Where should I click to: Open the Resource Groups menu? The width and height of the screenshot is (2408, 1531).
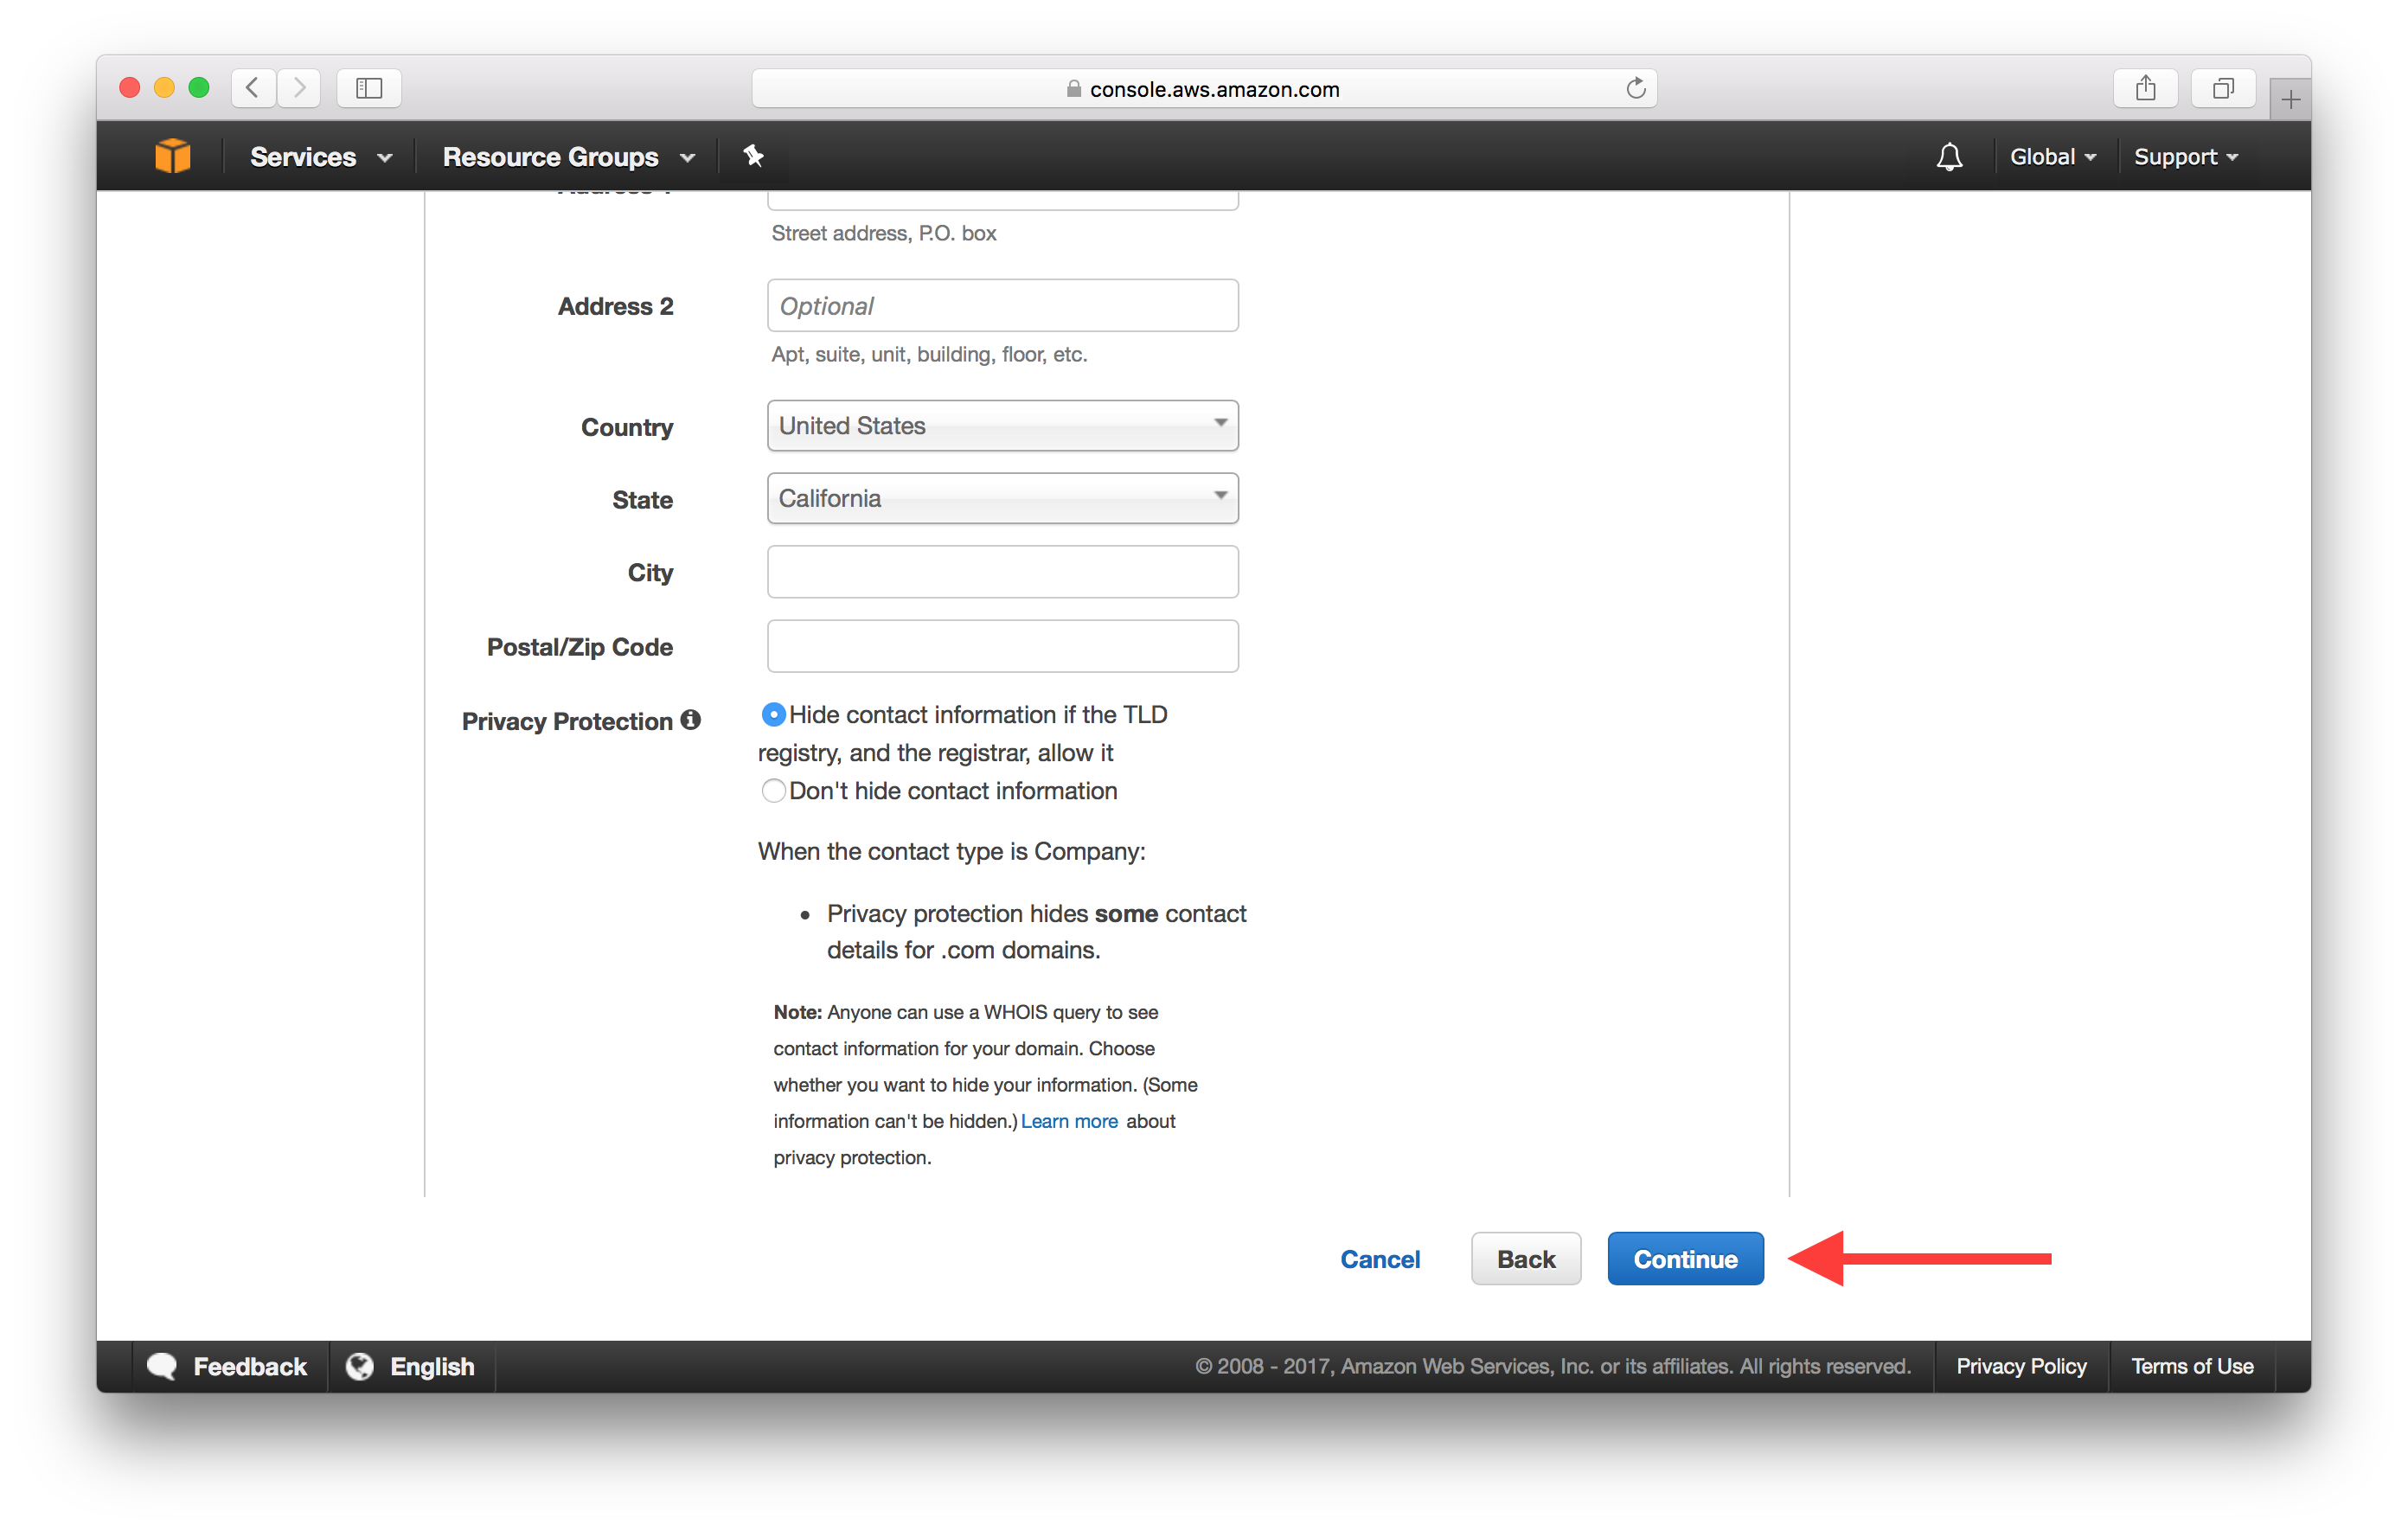tap(568, 157)
